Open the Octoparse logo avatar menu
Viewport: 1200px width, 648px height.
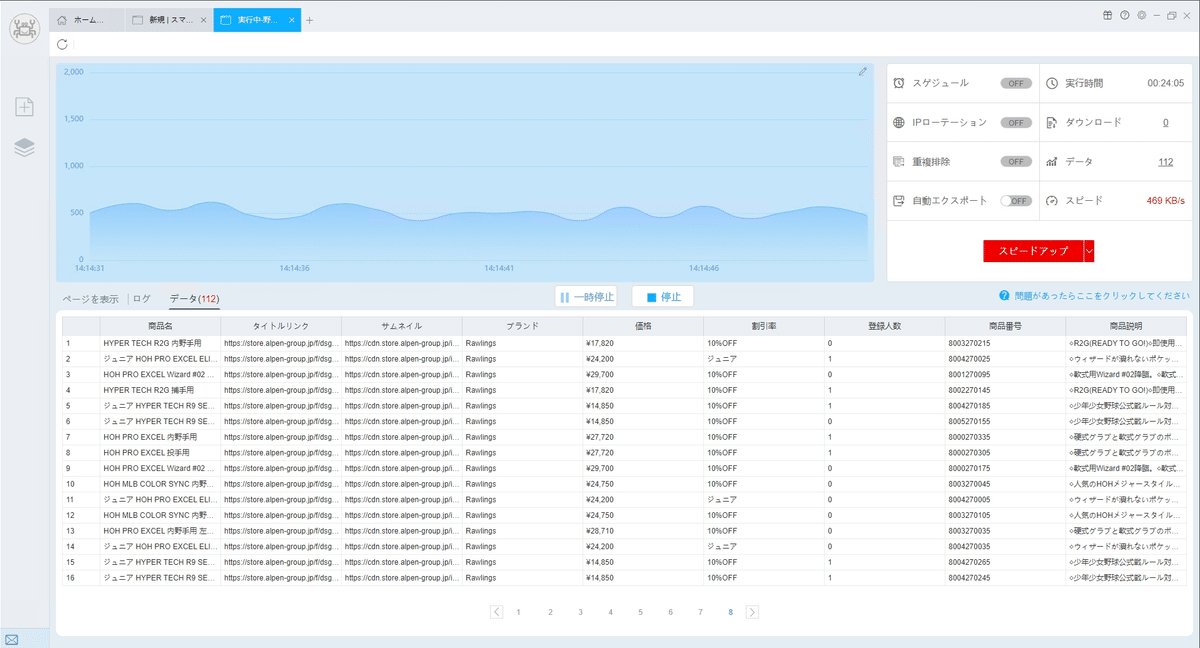24,28
